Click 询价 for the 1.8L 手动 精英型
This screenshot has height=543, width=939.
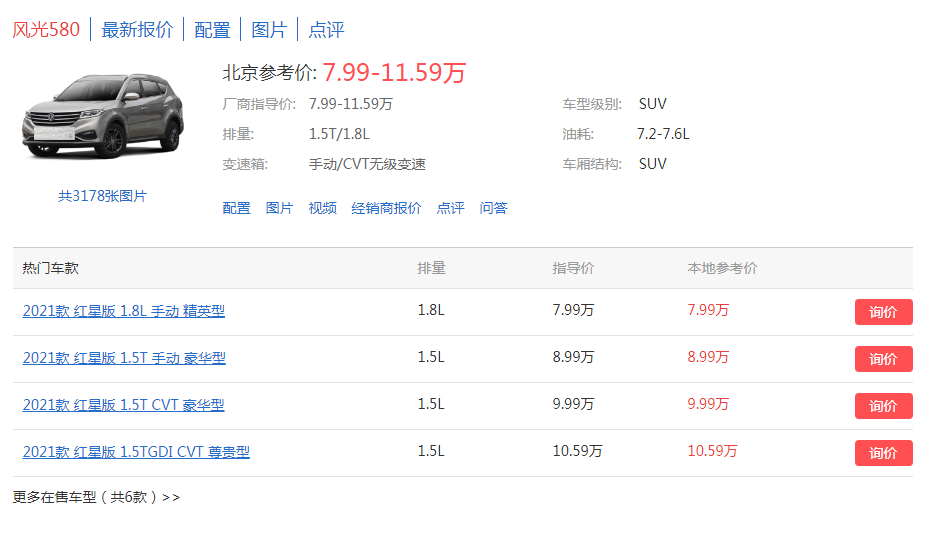click(883, 312)
